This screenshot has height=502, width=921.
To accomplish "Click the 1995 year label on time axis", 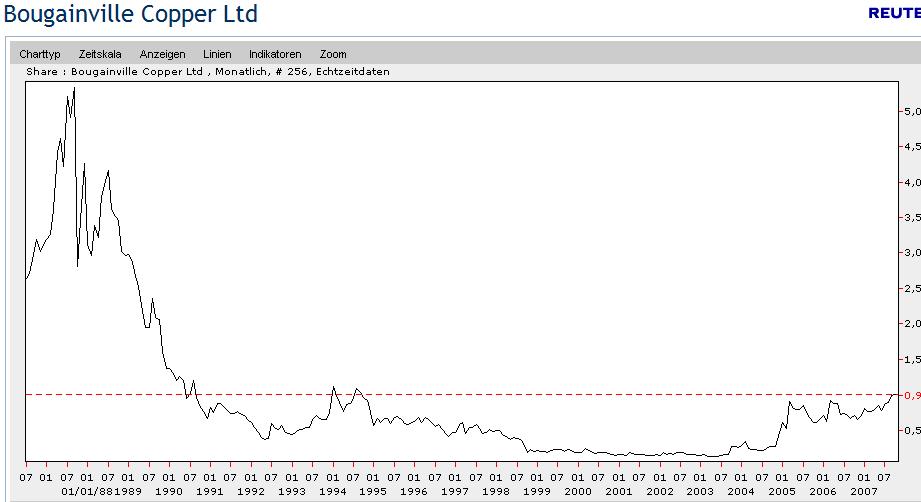I will pos(373,491).
